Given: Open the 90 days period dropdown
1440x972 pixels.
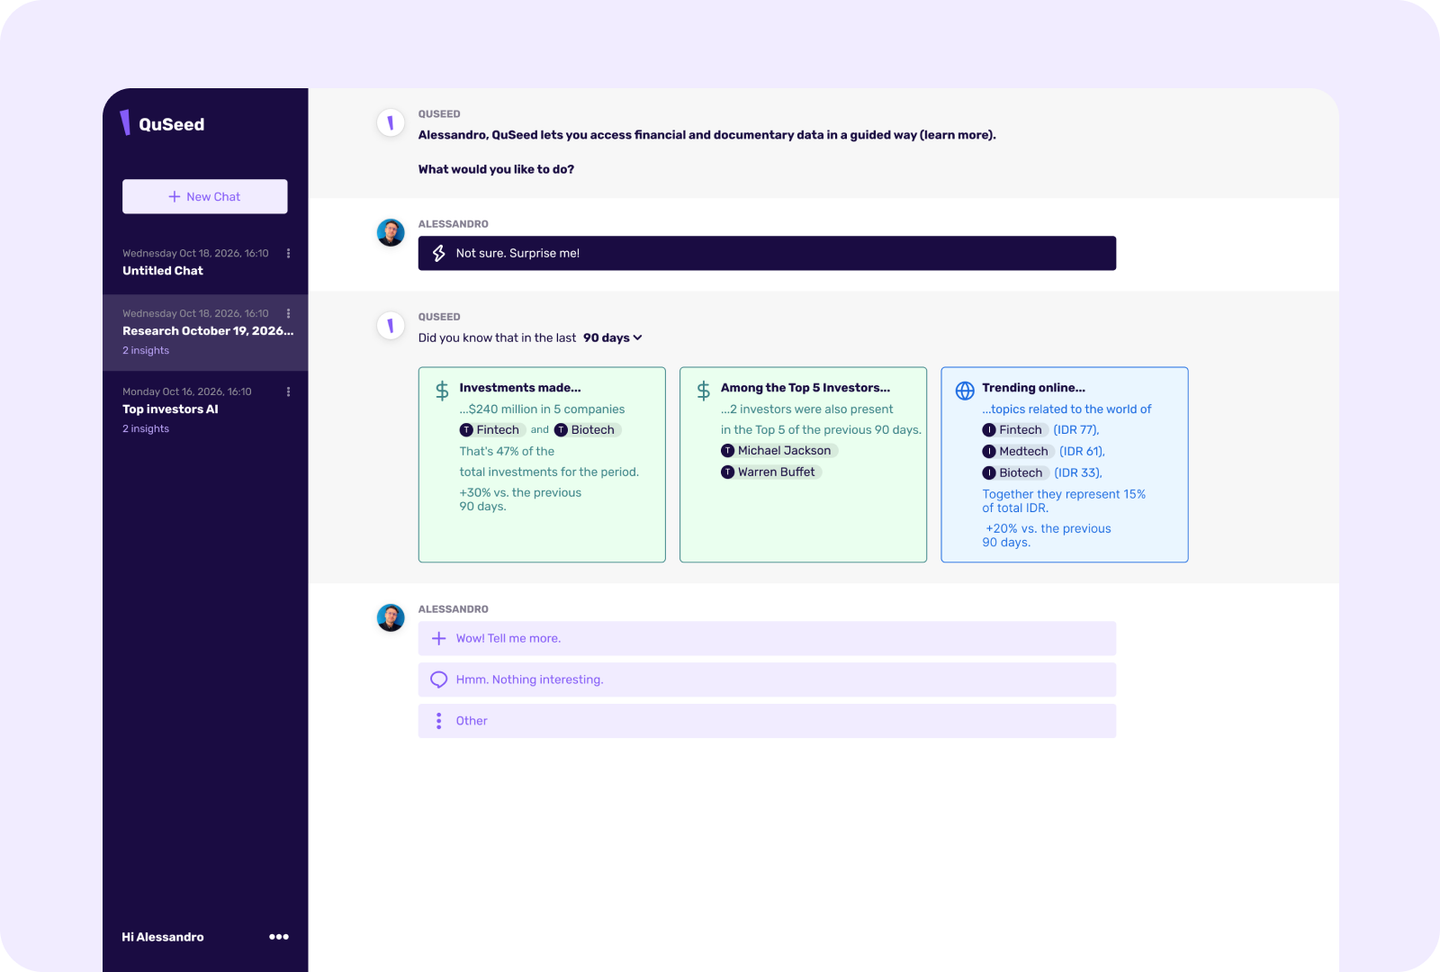Looking at the screenshot, I should pos(612,338).
